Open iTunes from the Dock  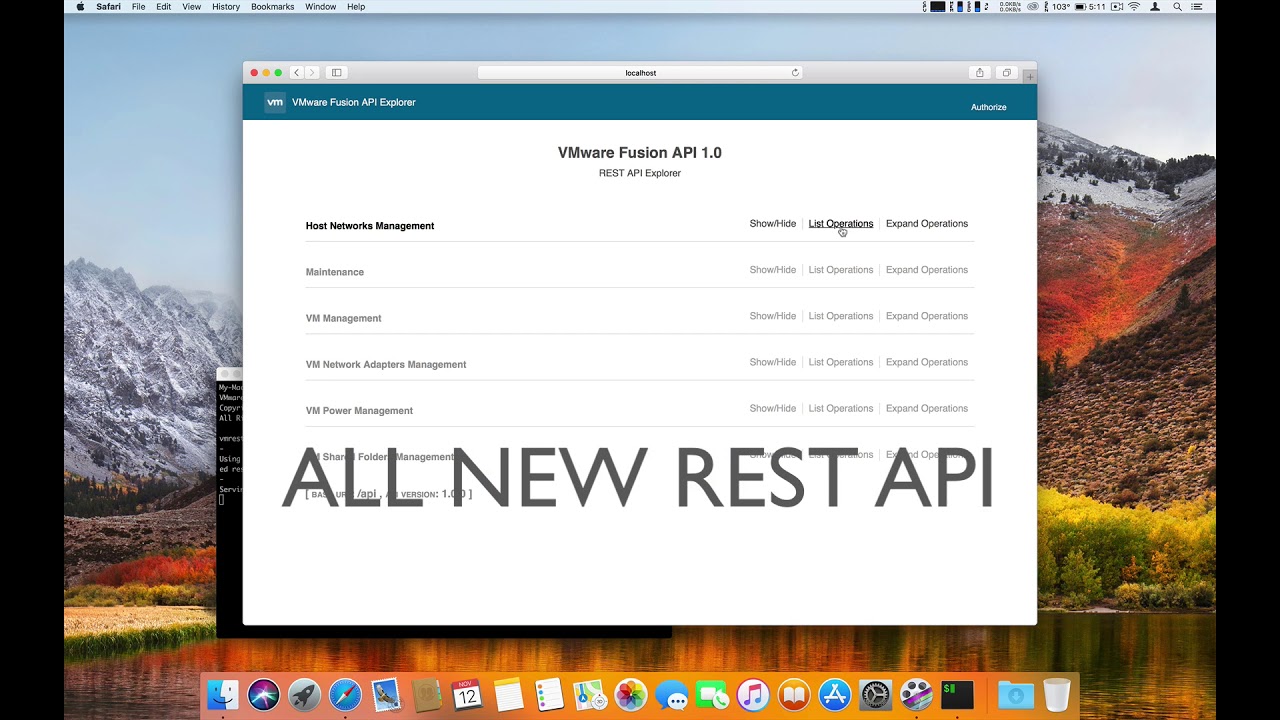coord(753,694)
